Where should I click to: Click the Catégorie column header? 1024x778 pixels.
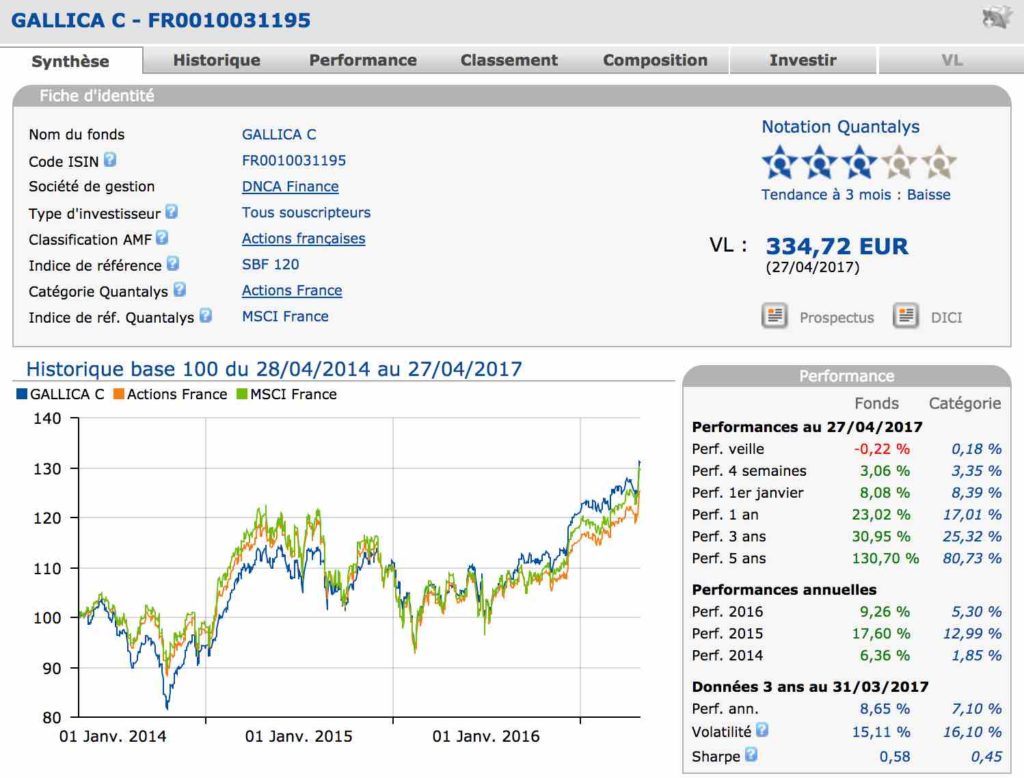pos(965,403)
